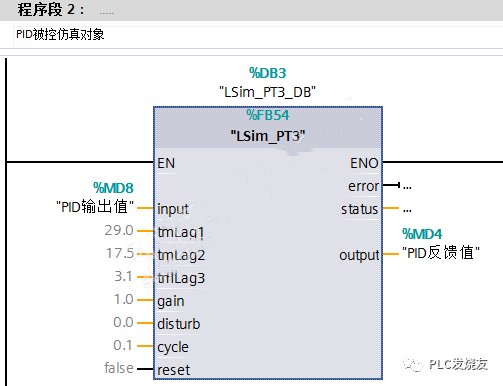Screen dimensions: 503x386
Task: Edit the reset value false
Action: (x=119, y=368)
